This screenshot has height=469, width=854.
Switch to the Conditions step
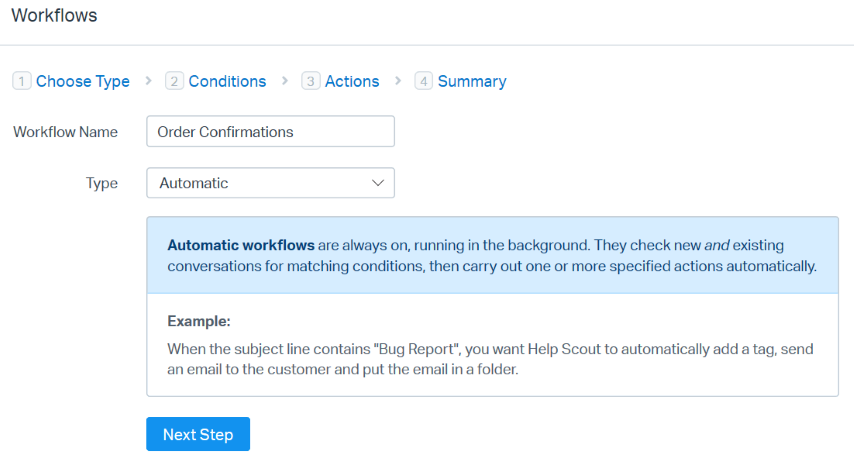click(227, 82)
